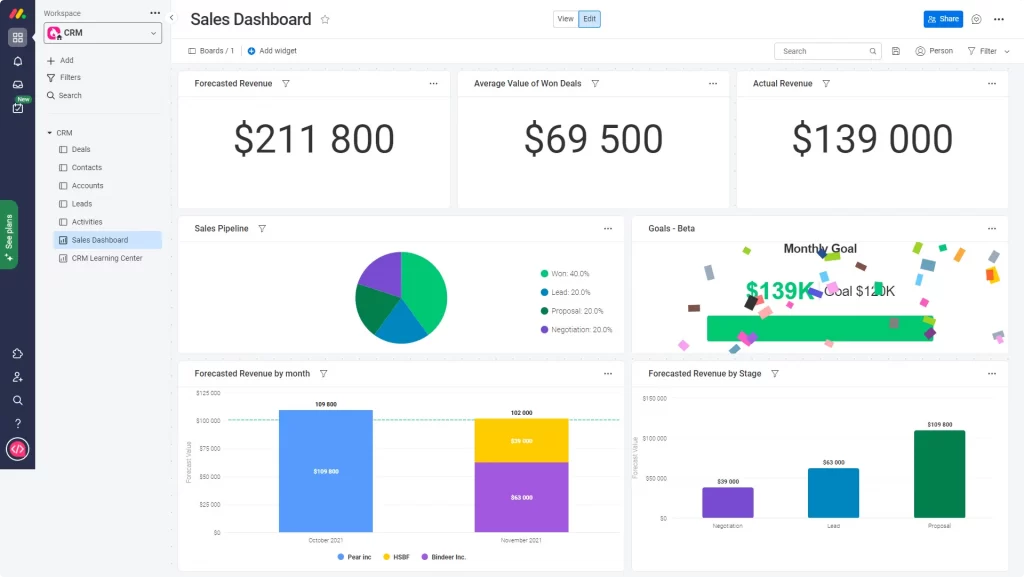Click See plans side tab

[x=8, y=235]
